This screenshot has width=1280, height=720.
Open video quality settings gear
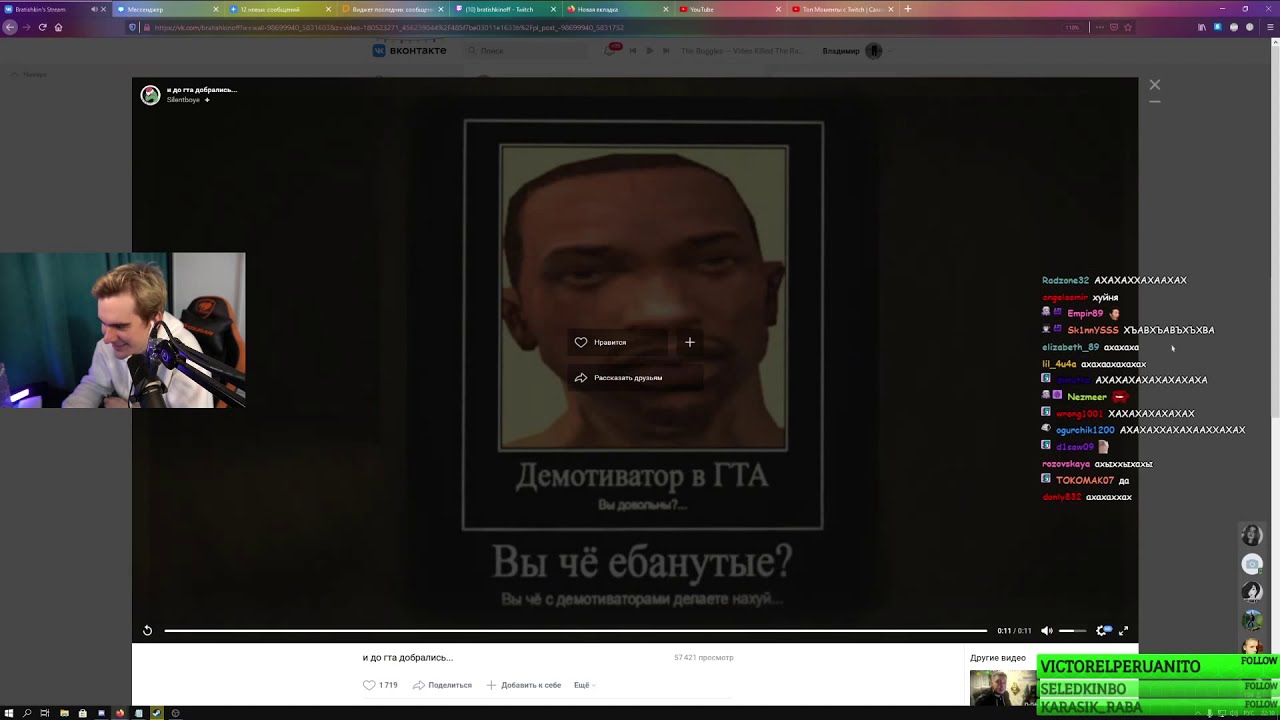point(1102,630)
